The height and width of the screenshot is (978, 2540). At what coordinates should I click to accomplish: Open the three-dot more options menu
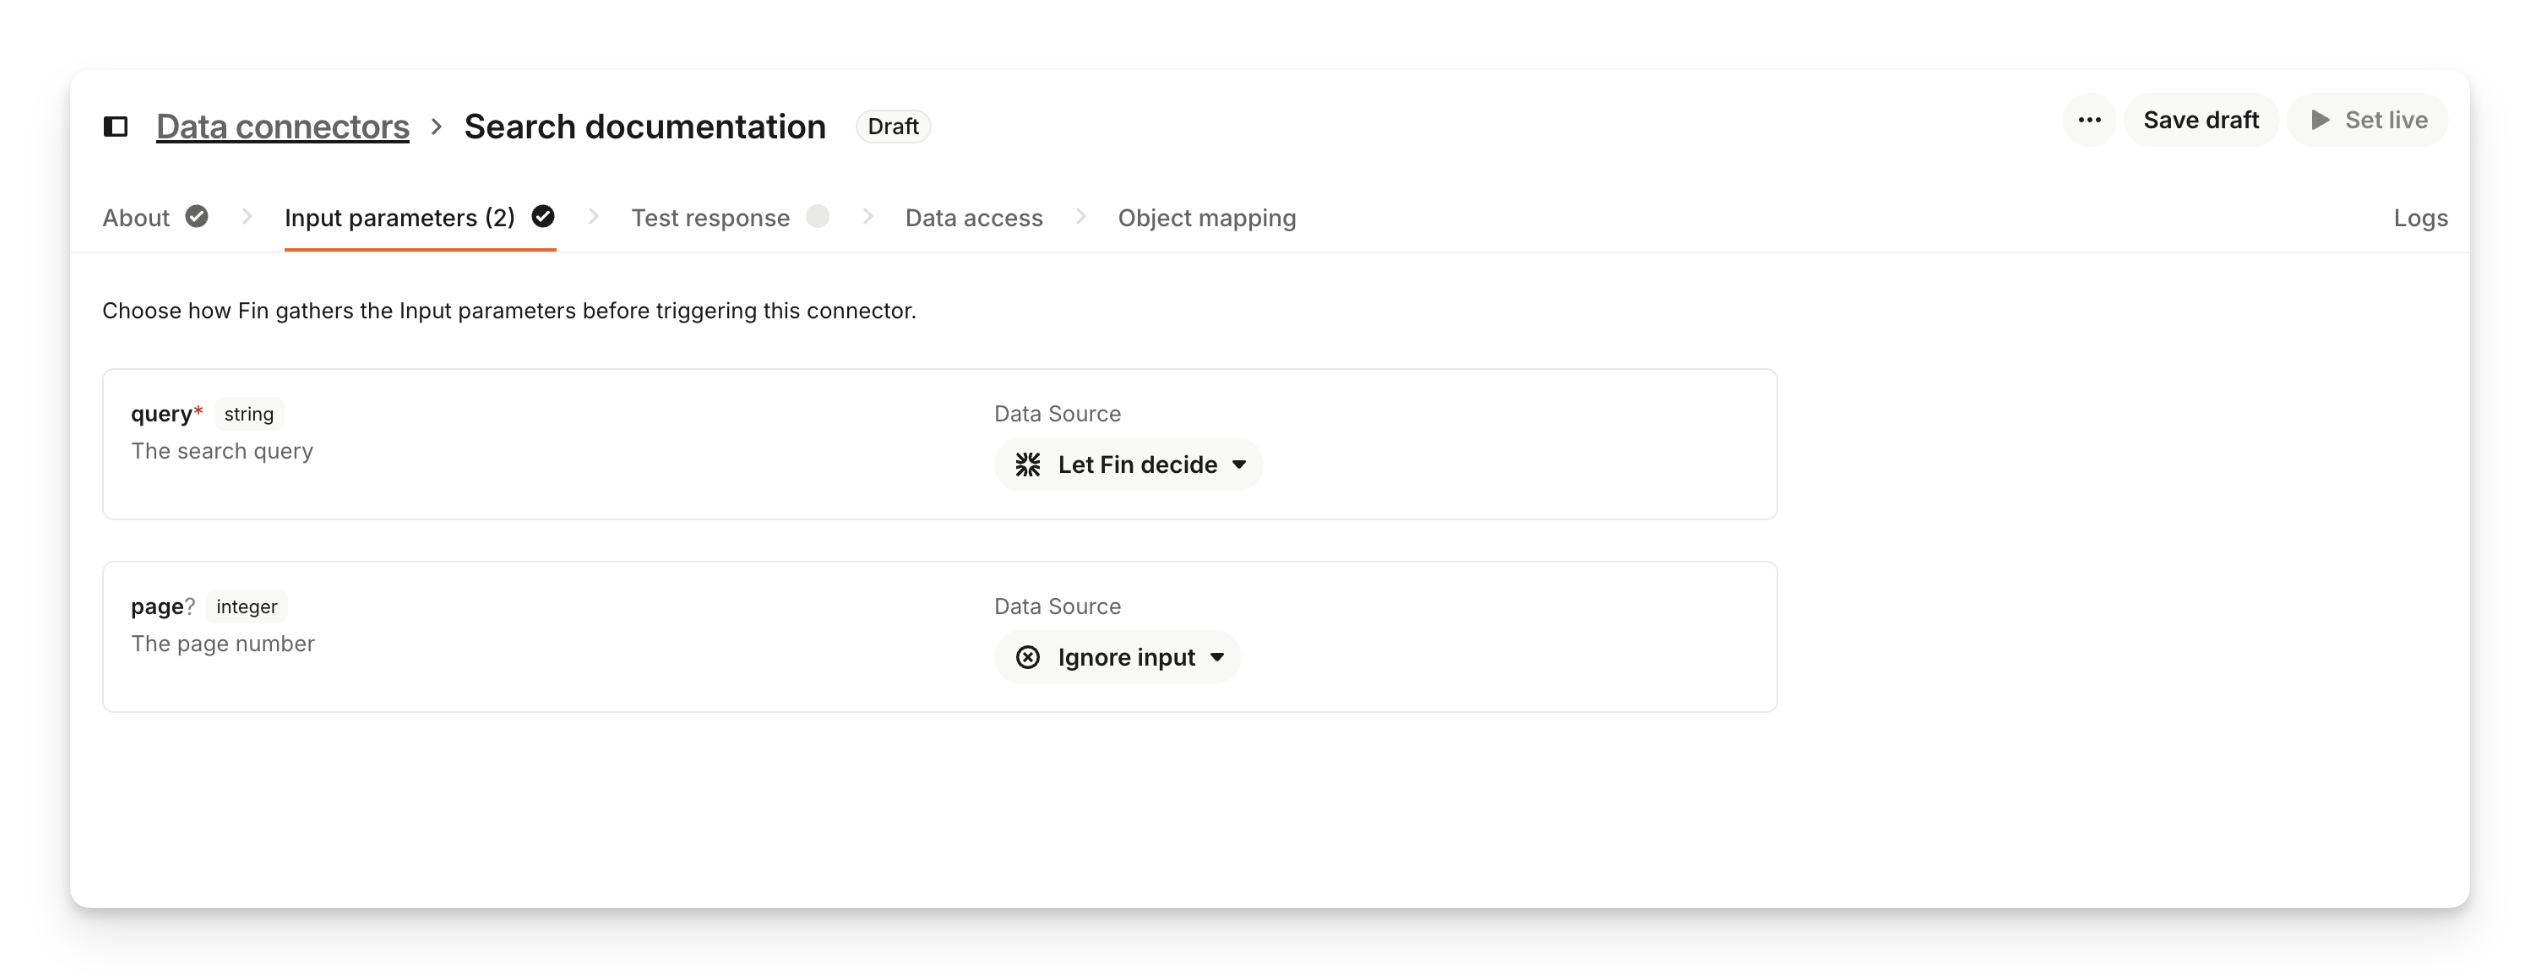[2089, 120]
